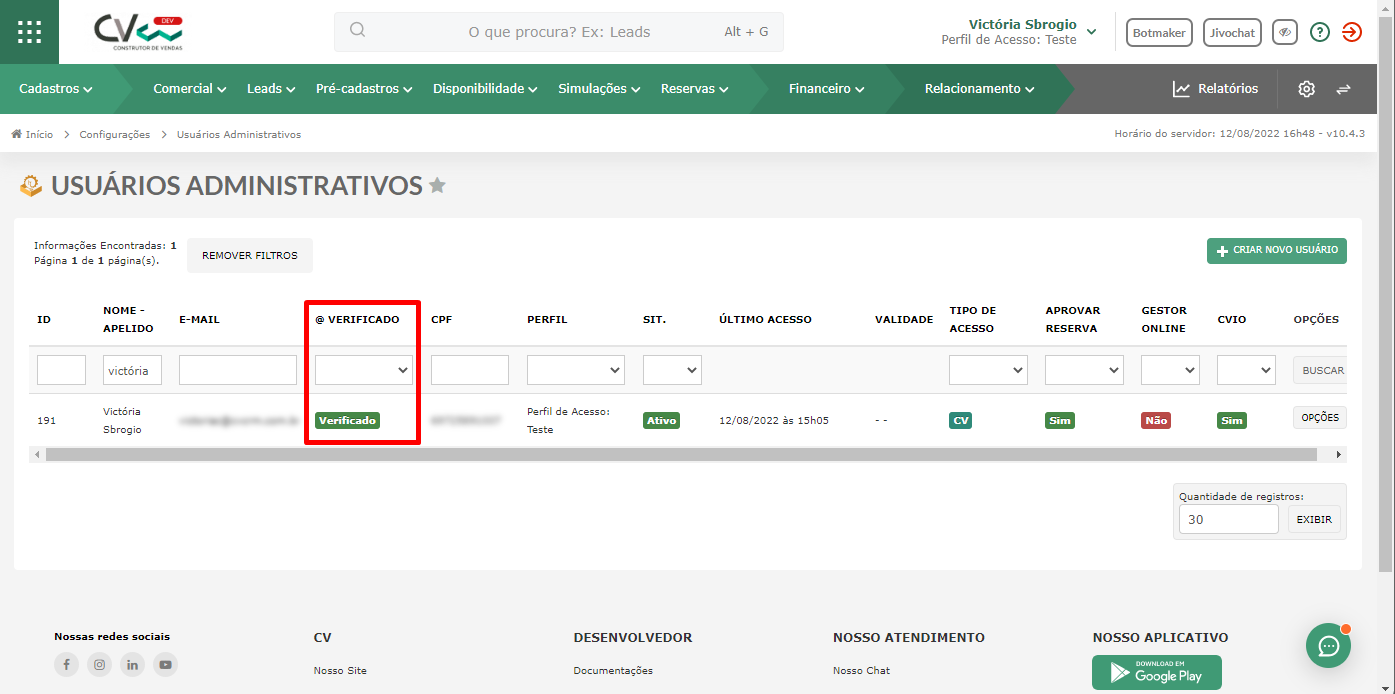This screenshot has height=694, width=1395.
Task: Open the Gestor Online filter dropdown
Action: 1170,370
